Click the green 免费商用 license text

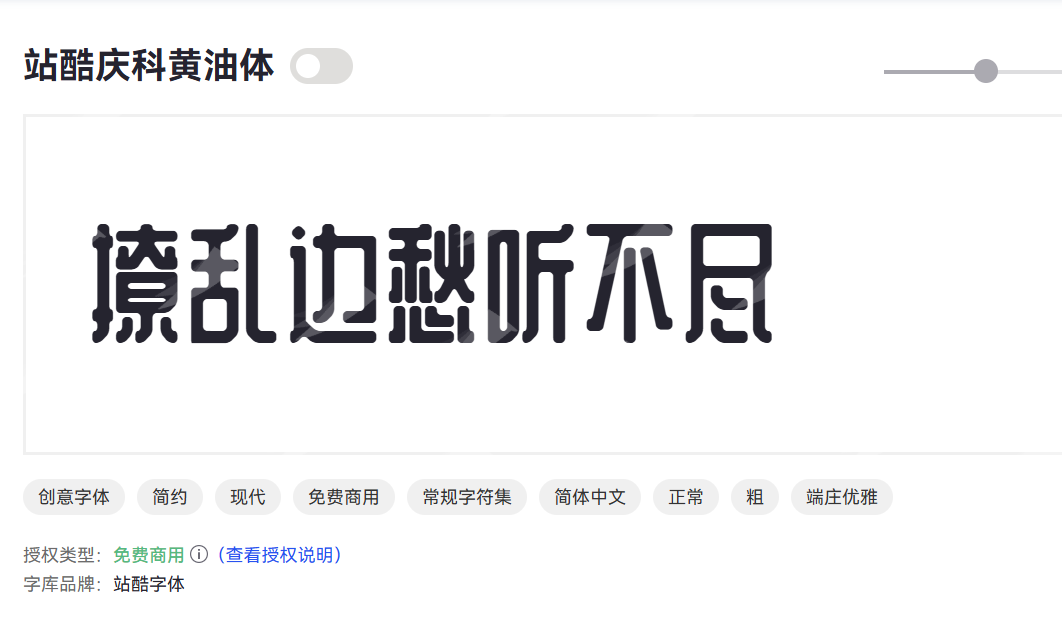click(149, 555)
